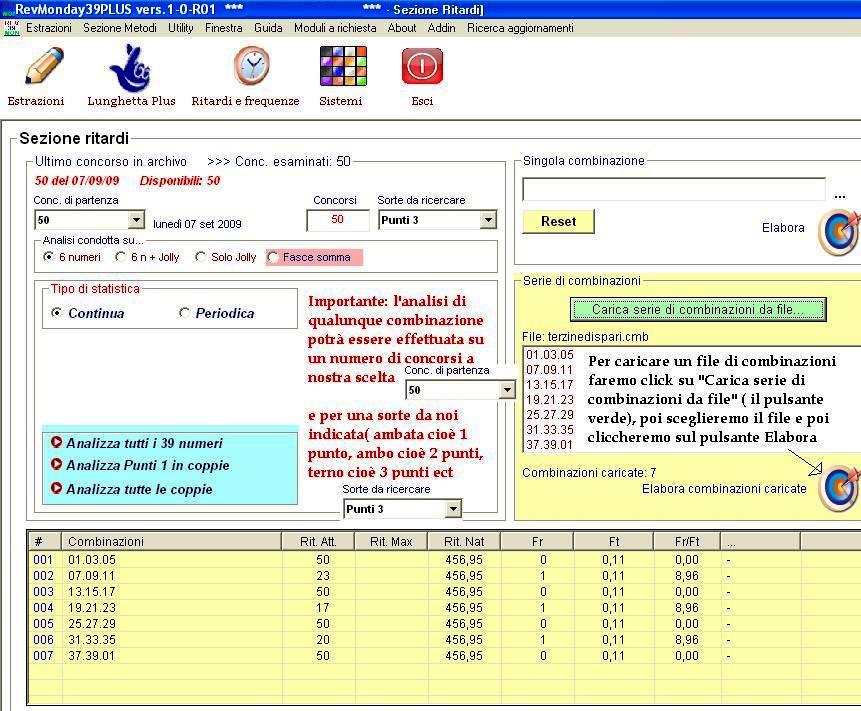Open the Estrazioni menu
Screen dimensions: 861x711
[49, 28]
